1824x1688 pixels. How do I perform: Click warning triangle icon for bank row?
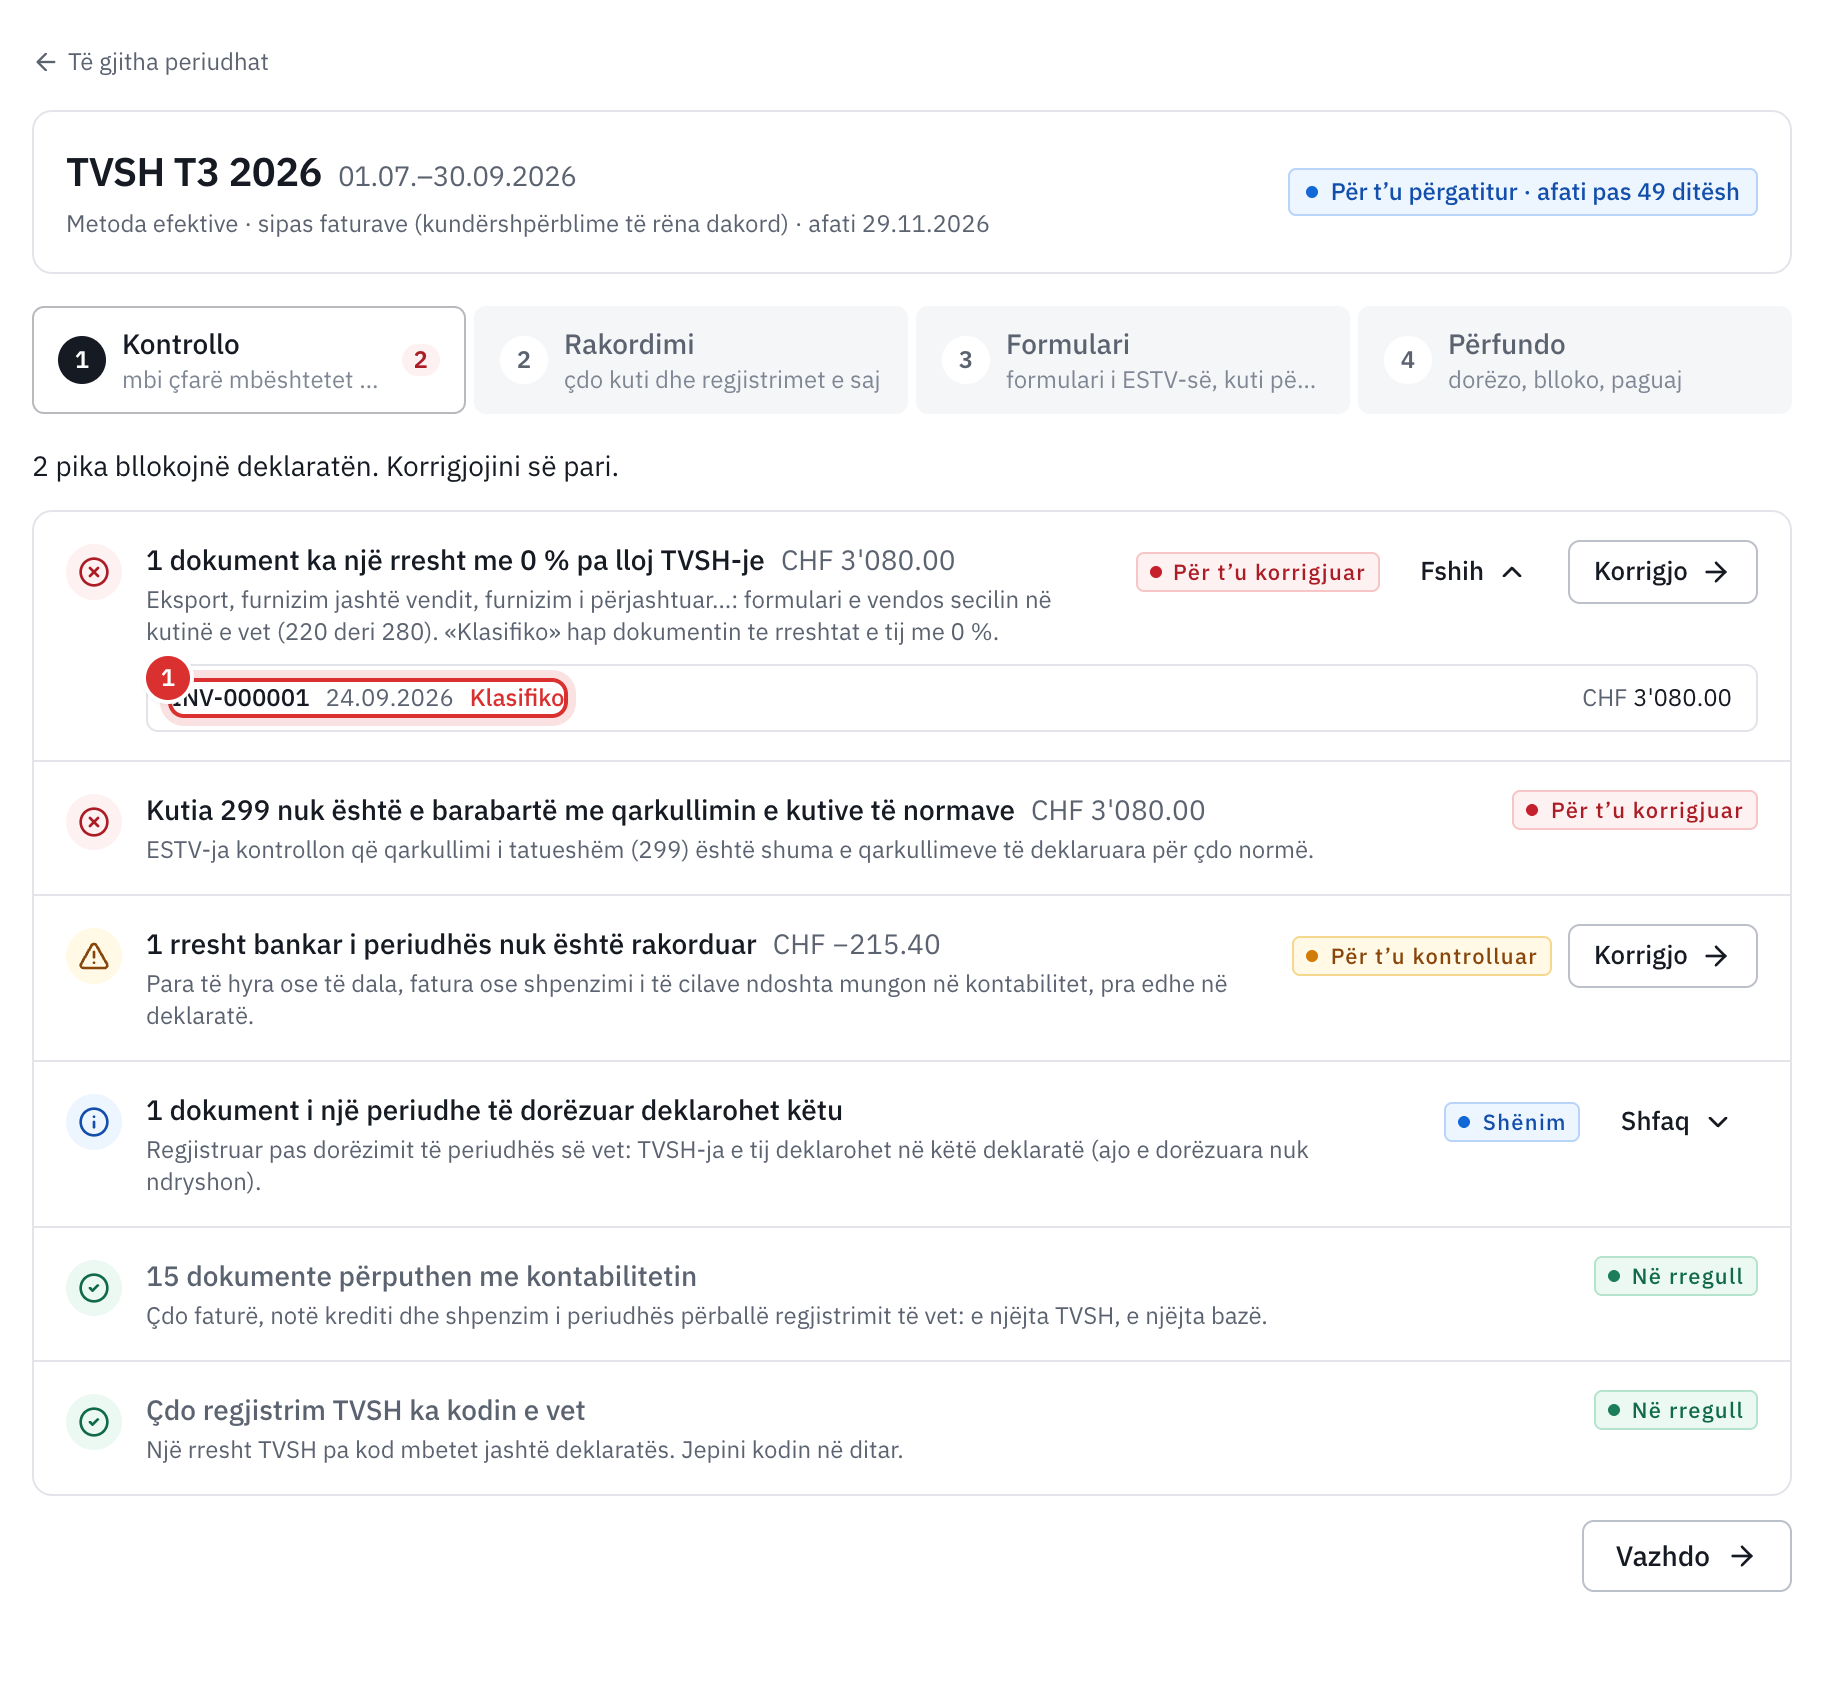click(x=94, y=956)
